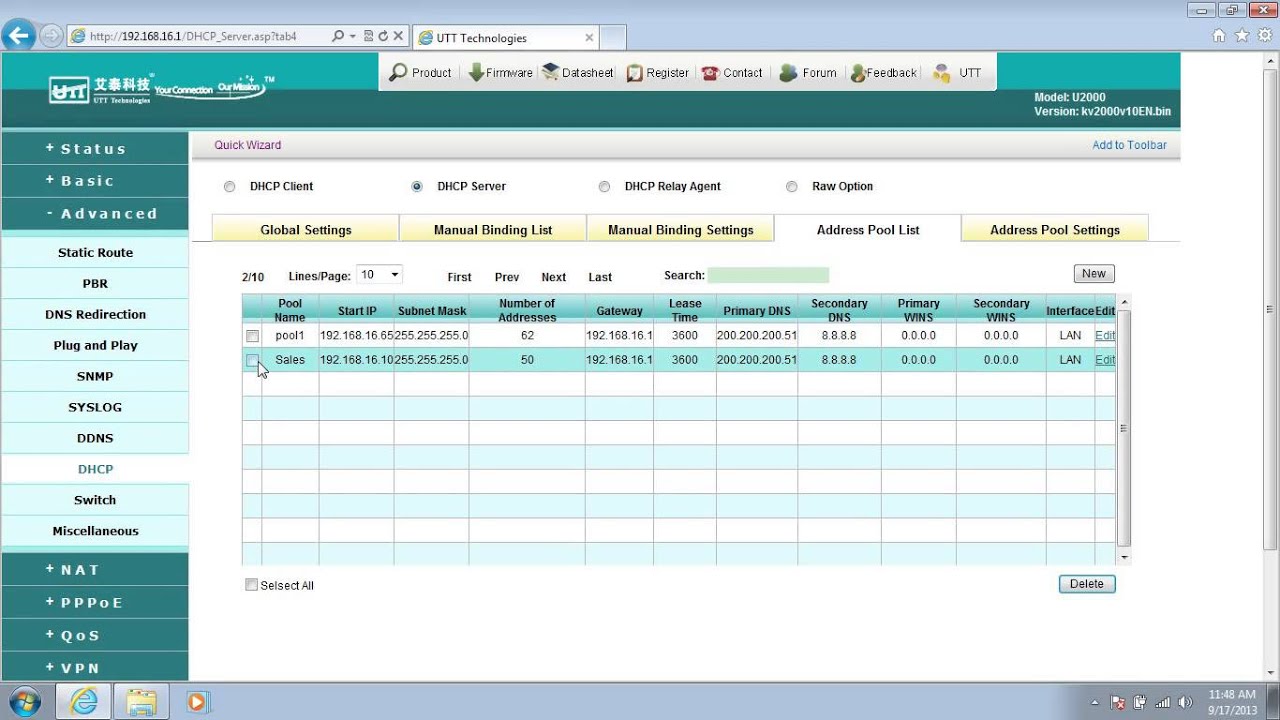1280x720 pixels.
Task: Expand the Basic menu section
Action: click(x=95, y=181)
